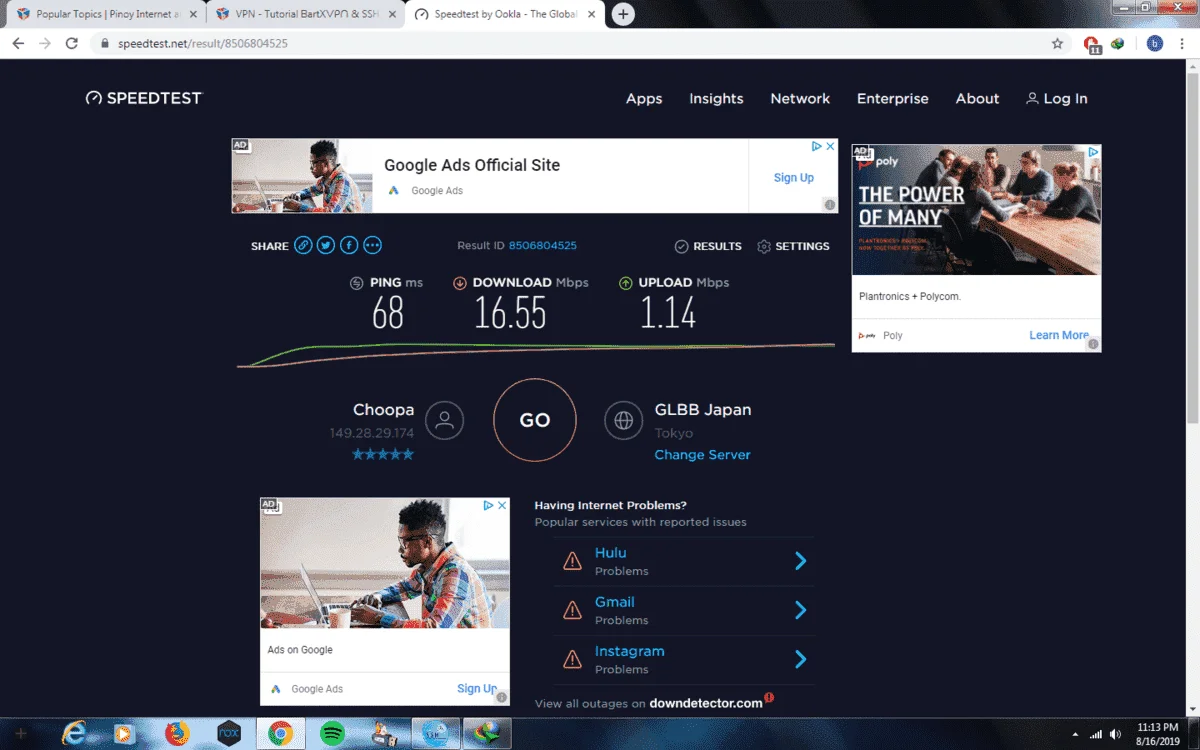
Task: Open a new browser tab
Action: pos(623,14)
